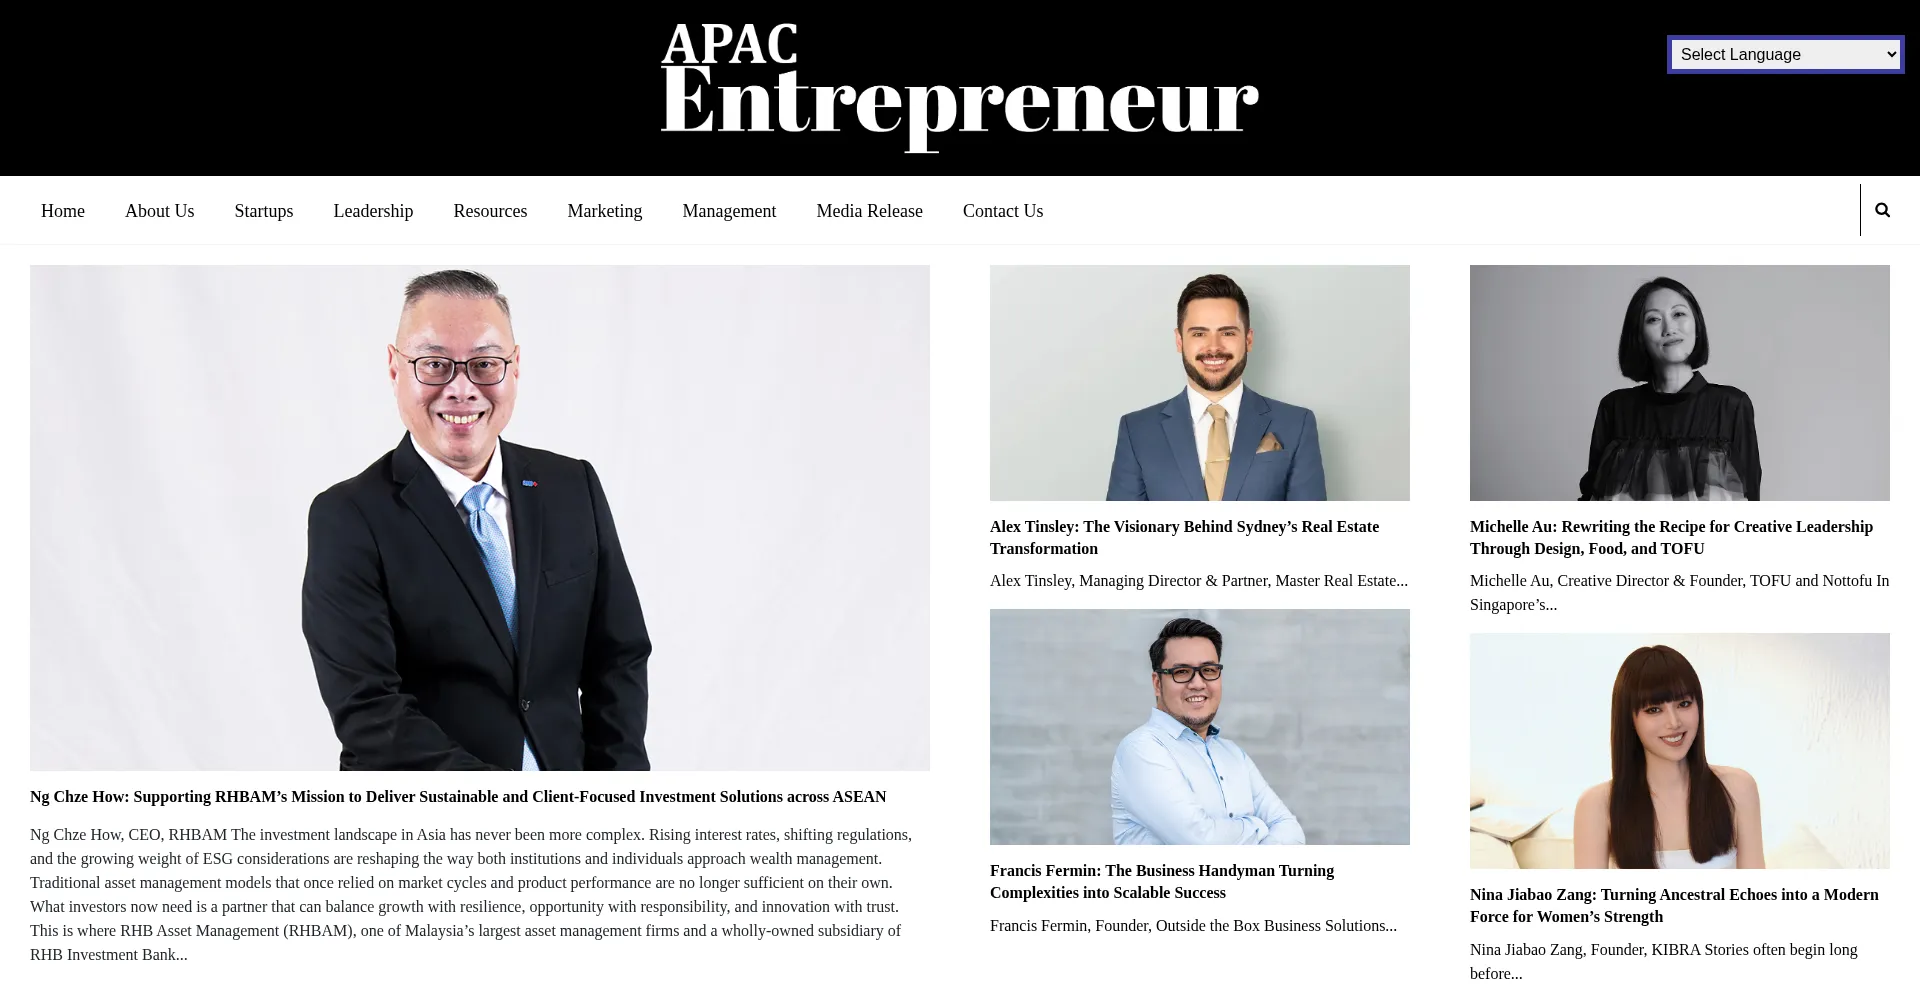Select the Startups menu item

(x=264, y=211)
